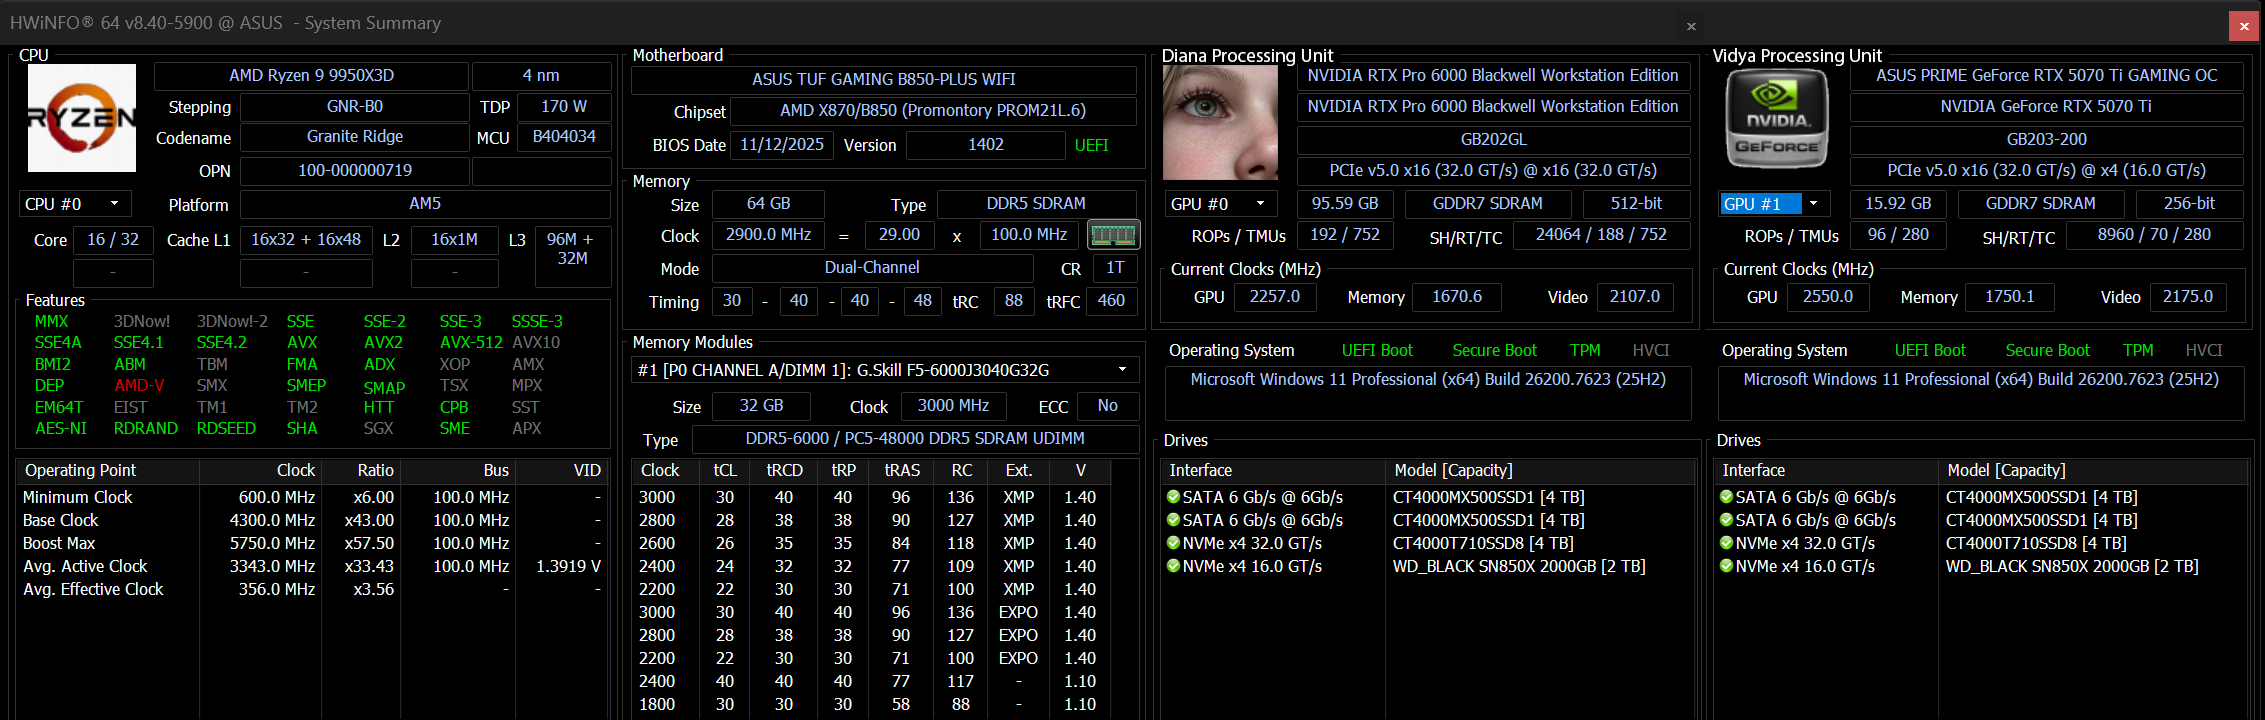This screenshot has height=720, width=2265.
Task: Click status icon for WD_BLACK SN850X under Vidya drives
Action: [1726, 566]
